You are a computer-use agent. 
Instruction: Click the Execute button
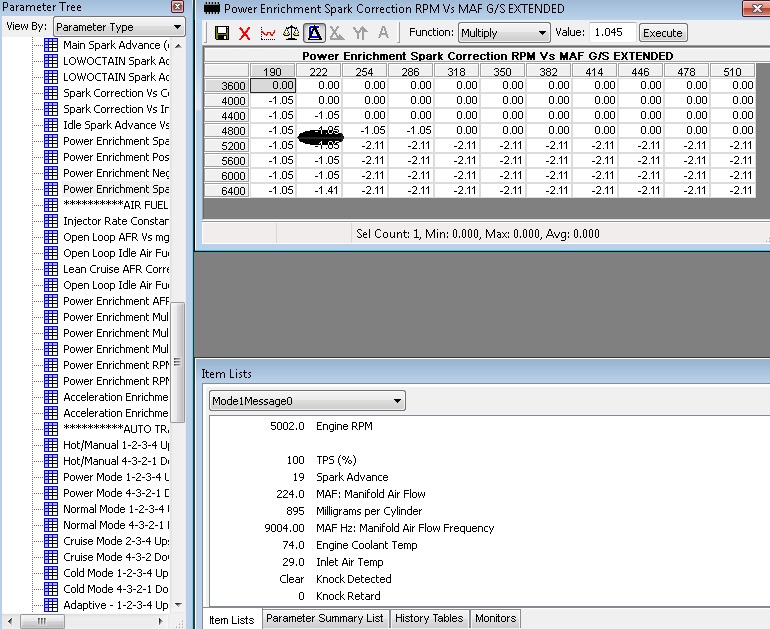tap(662, 33)
